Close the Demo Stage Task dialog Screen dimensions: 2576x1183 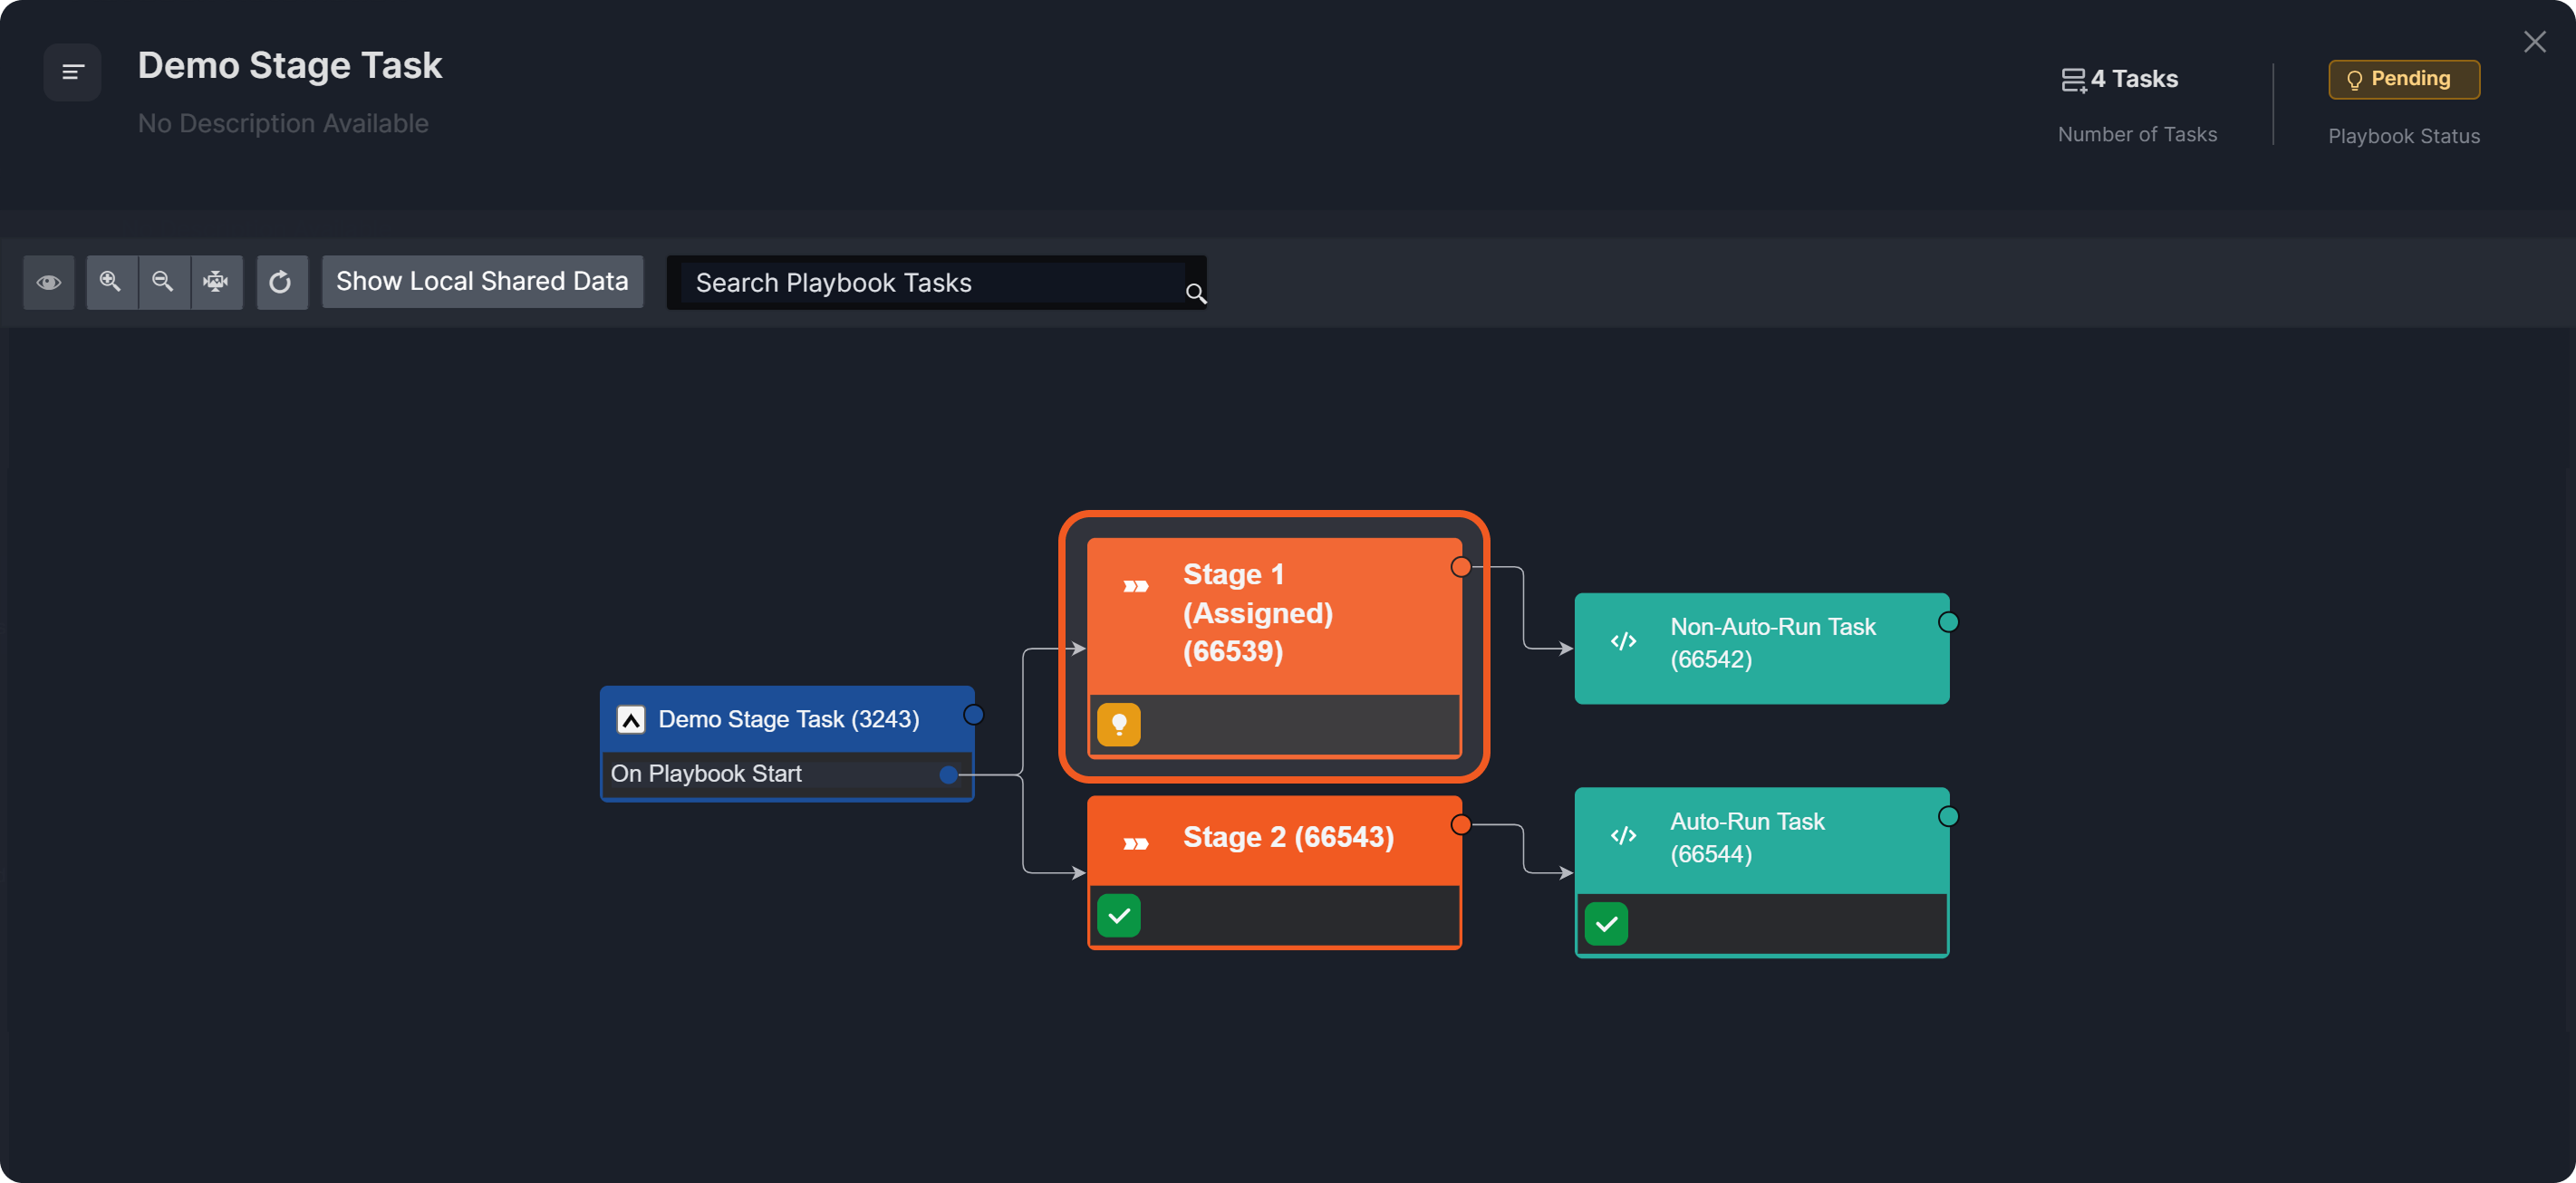coord(2534,42)
